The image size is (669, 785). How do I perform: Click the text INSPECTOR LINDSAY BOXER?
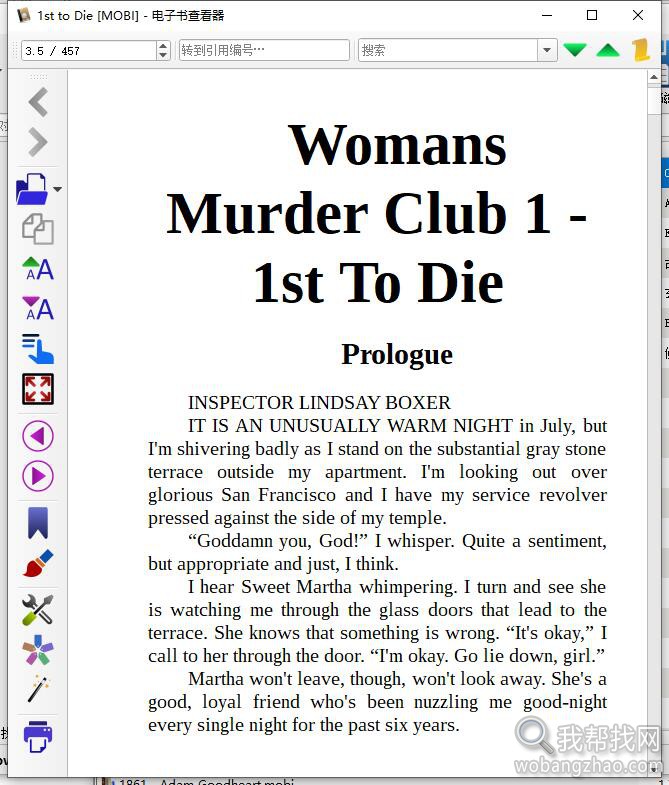coord(319,403)
